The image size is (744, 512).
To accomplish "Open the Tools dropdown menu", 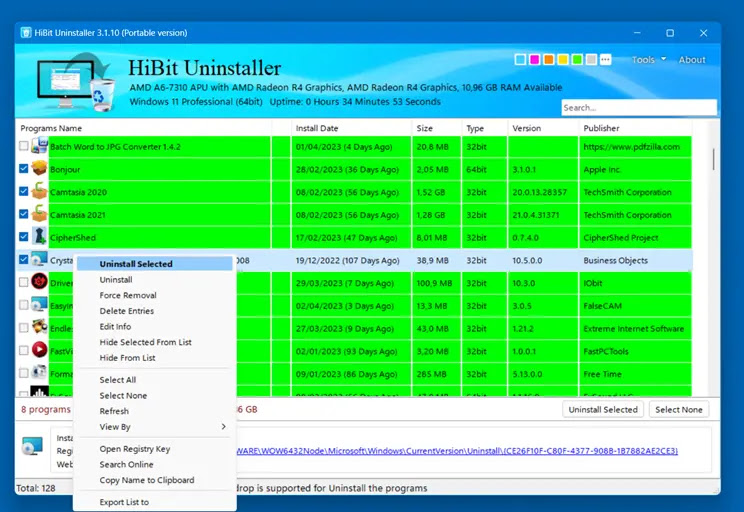I will [648, 60].
